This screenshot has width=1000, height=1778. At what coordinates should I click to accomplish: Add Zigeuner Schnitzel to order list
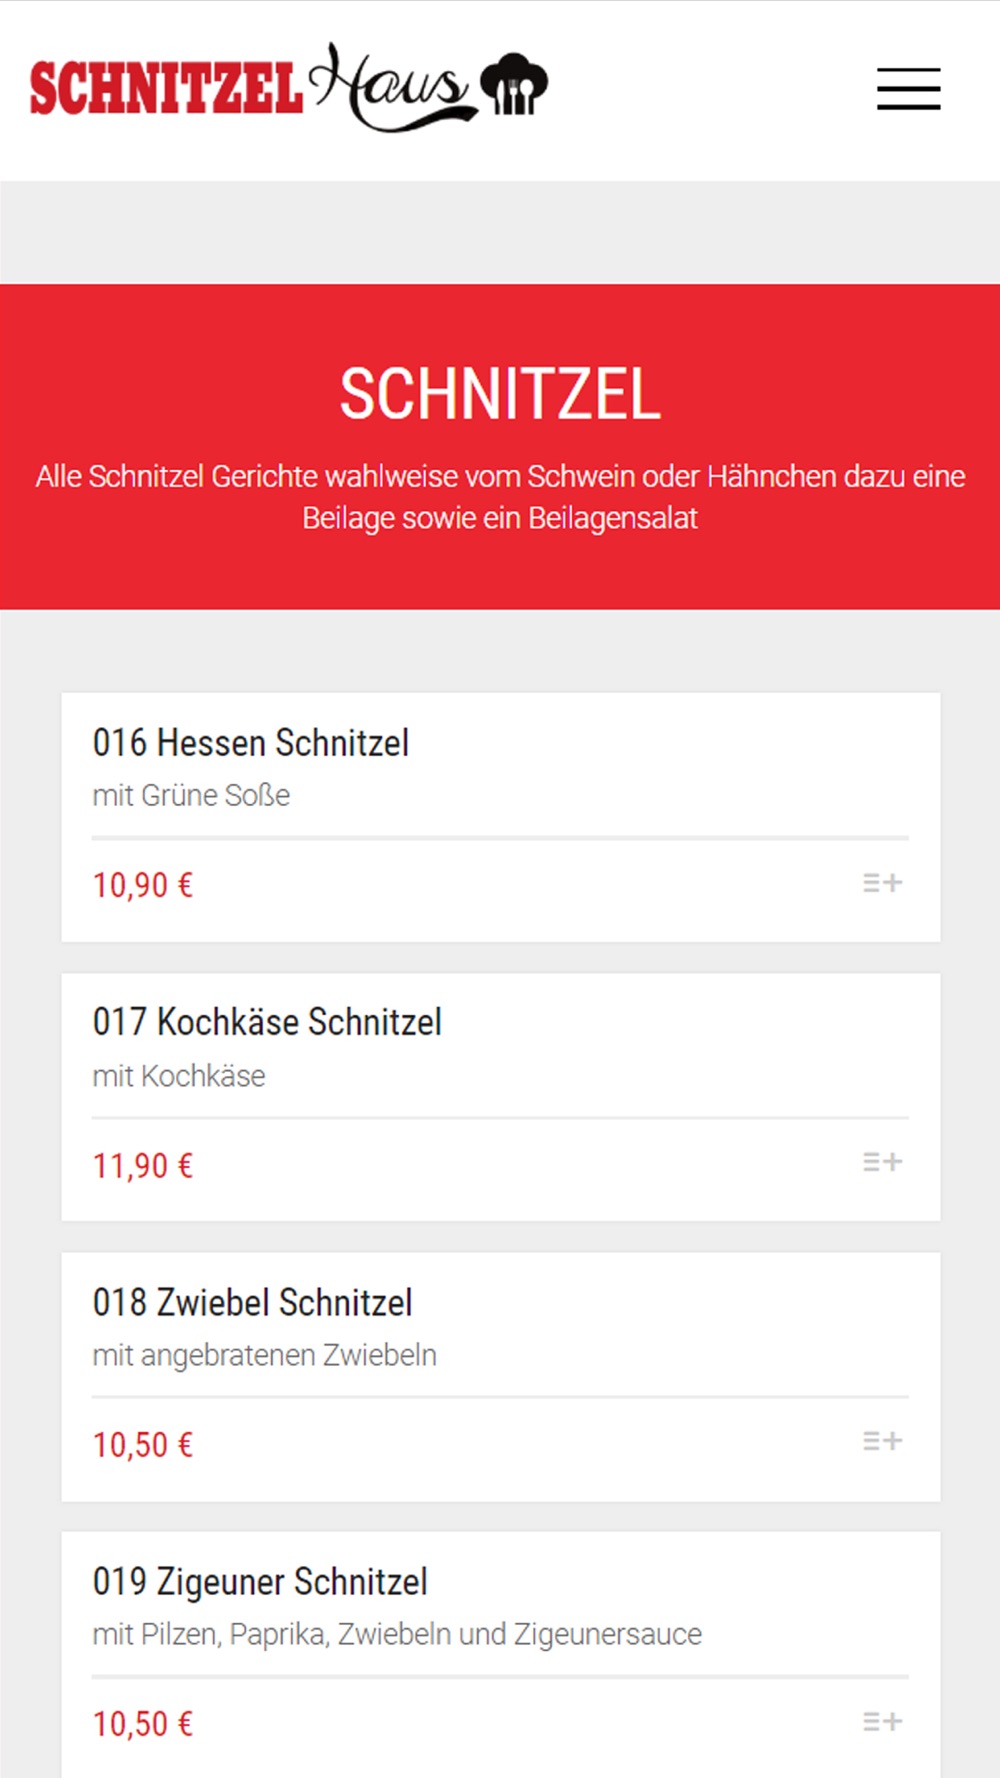pos(882,1721)
